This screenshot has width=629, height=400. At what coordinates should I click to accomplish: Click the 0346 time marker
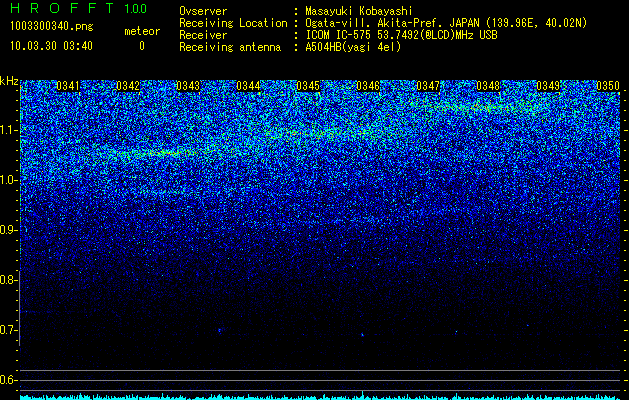[x=368, y=86]
